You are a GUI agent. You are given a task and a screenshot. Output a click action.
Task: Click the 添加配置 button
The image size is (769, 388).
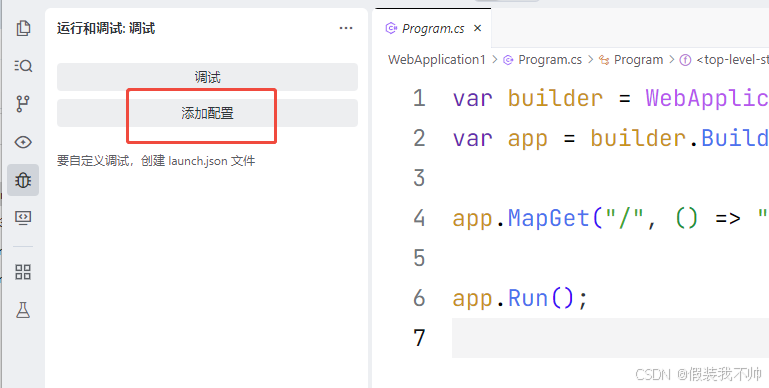point(207,113)
